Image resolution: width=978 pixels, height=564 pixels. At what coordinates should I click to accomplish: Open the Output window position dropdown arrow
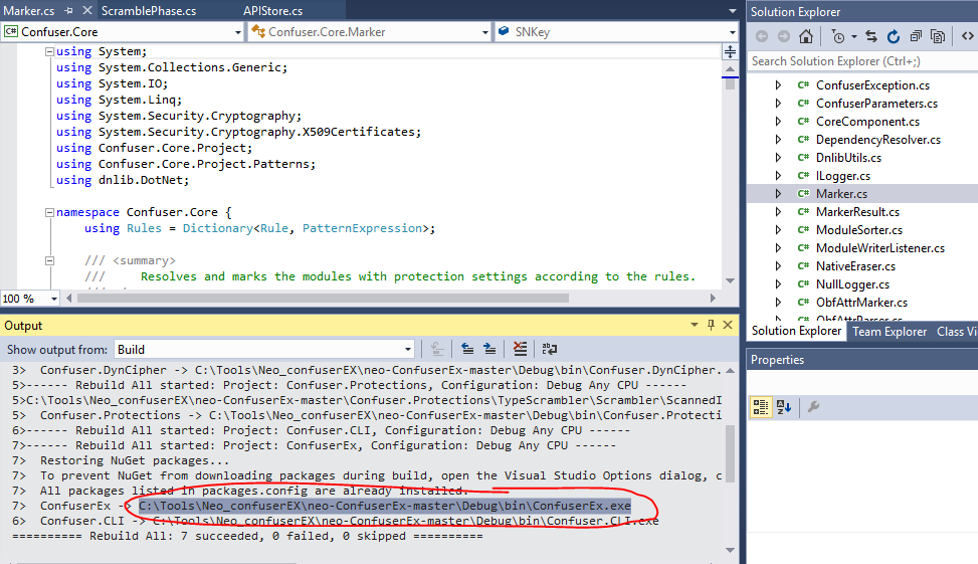point(694,324)
